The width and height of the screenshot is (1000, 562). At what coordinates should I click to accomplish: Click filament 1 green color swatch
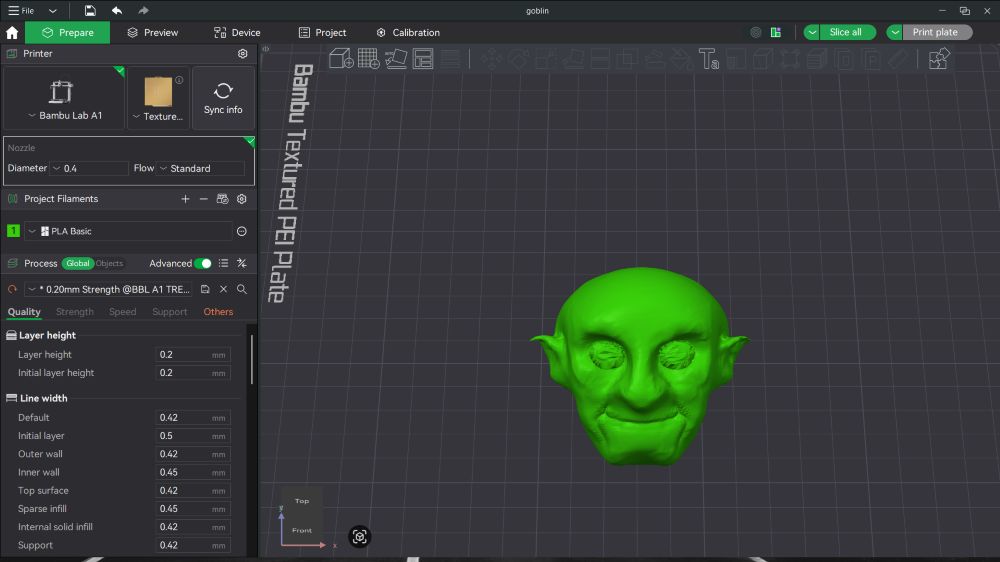coord(13,231)
